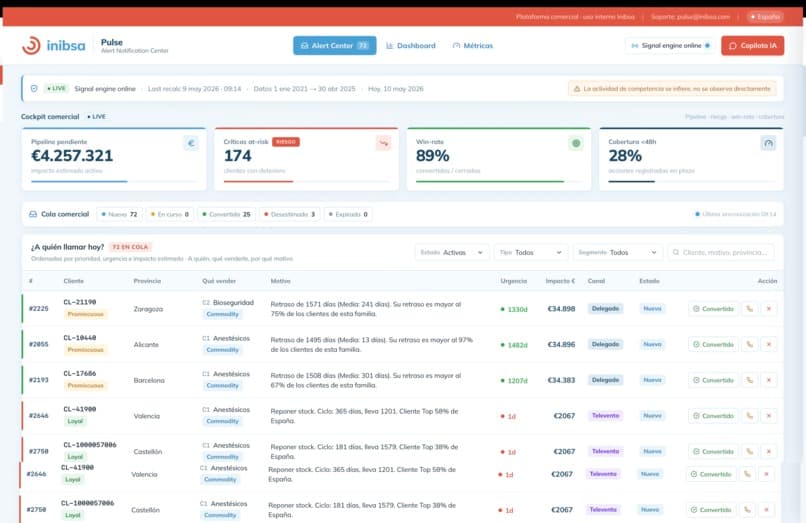Click the green circle icon on Win-rate card

click(x=576, y=143)
